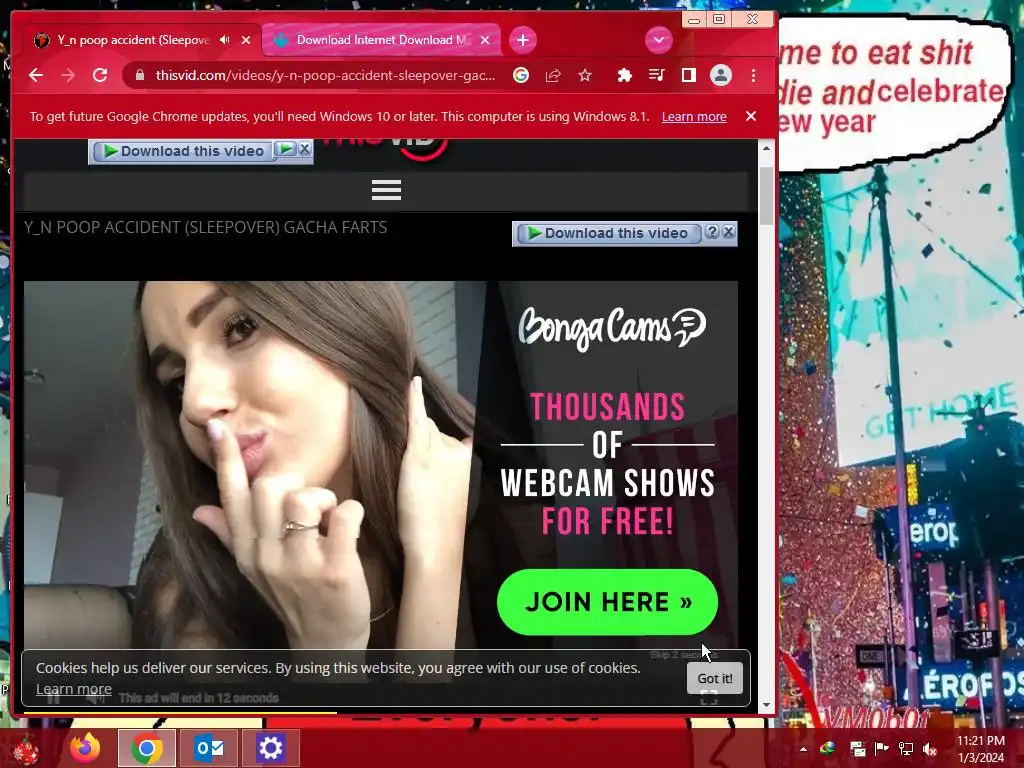Toggle the Chrome side panel icon
The height and width of the screenshot is (768, 1024).
688,75
